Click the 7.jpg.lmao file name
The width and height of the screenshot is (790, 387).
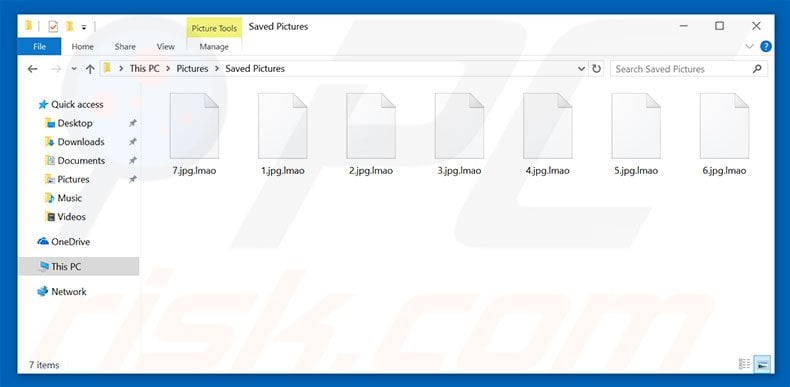tap(194, 170)
